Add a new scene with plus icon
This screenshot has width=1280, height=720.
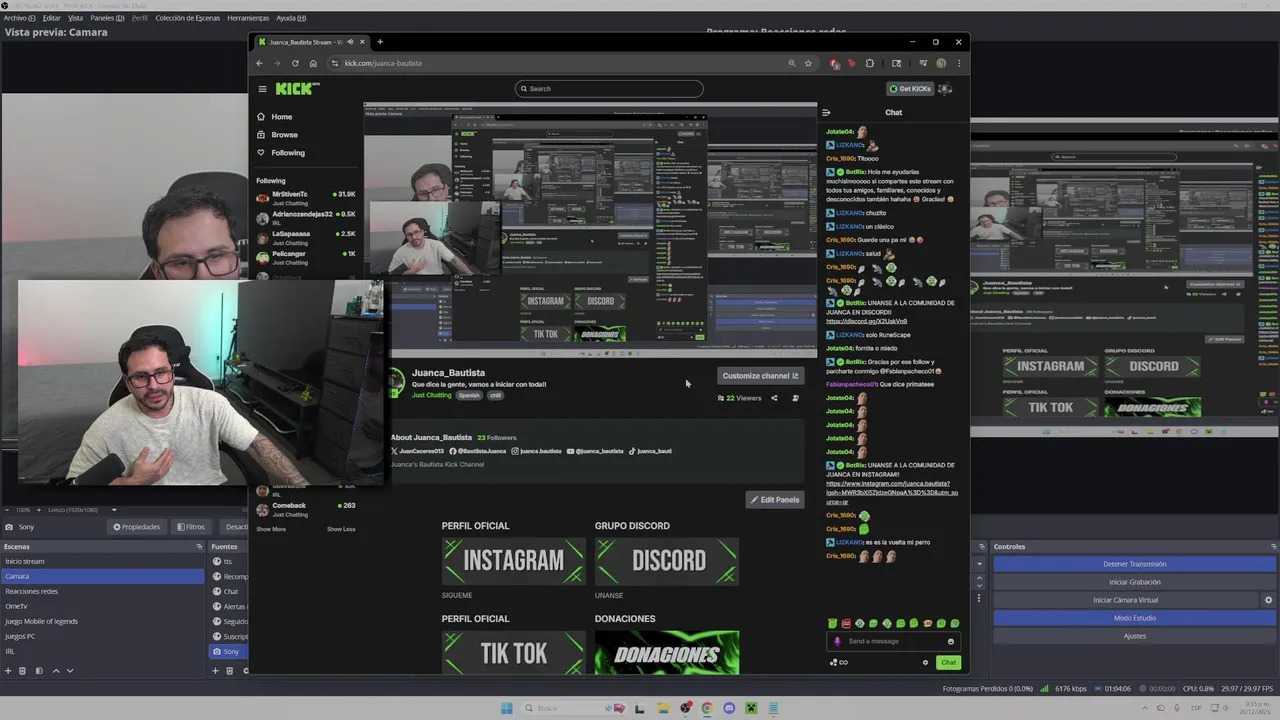8,670
